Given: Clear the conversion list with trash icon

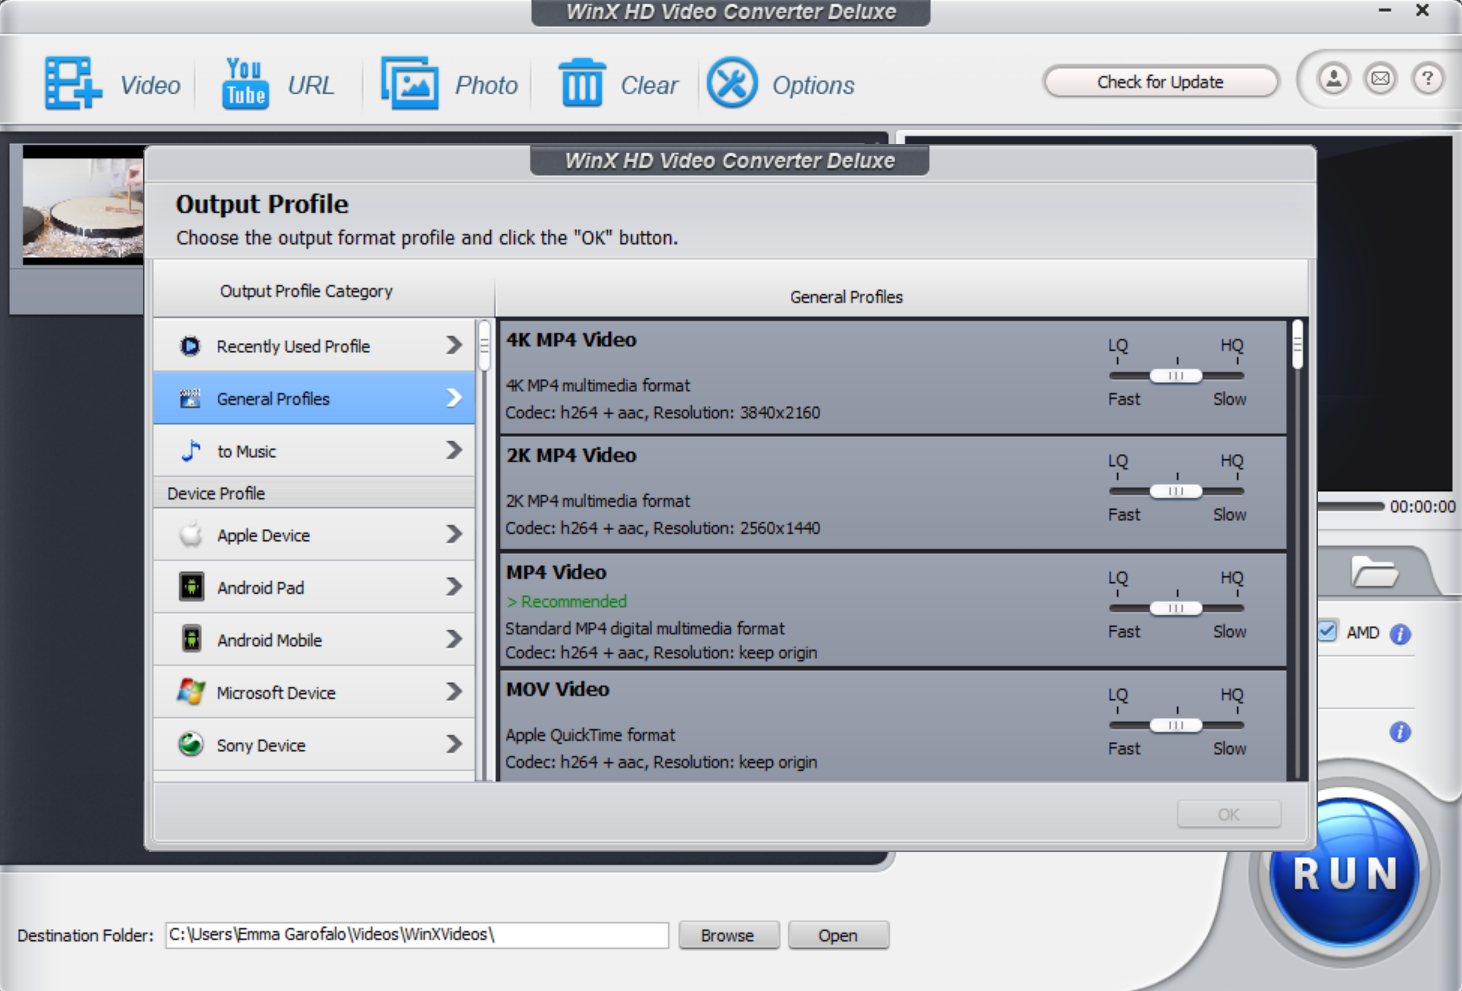Looking at the screenshot, I should pyautogui.click(x=584, y=82).
